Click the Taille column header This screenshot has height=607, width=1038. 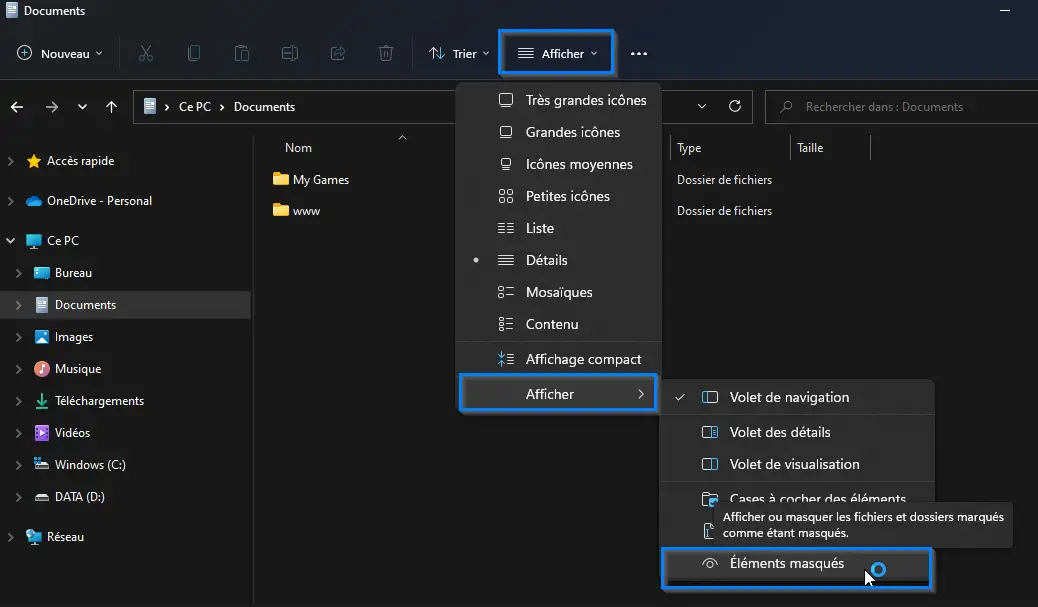[x=810, y=148]
